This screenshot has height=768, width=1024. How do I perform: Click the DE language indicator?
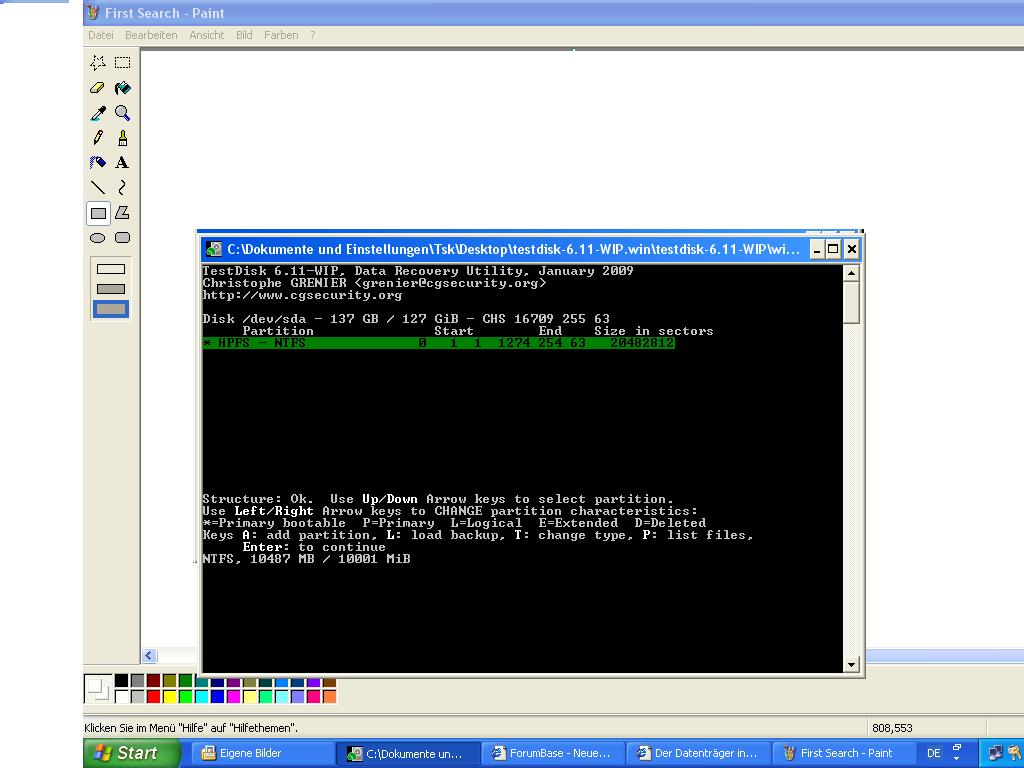934,753
